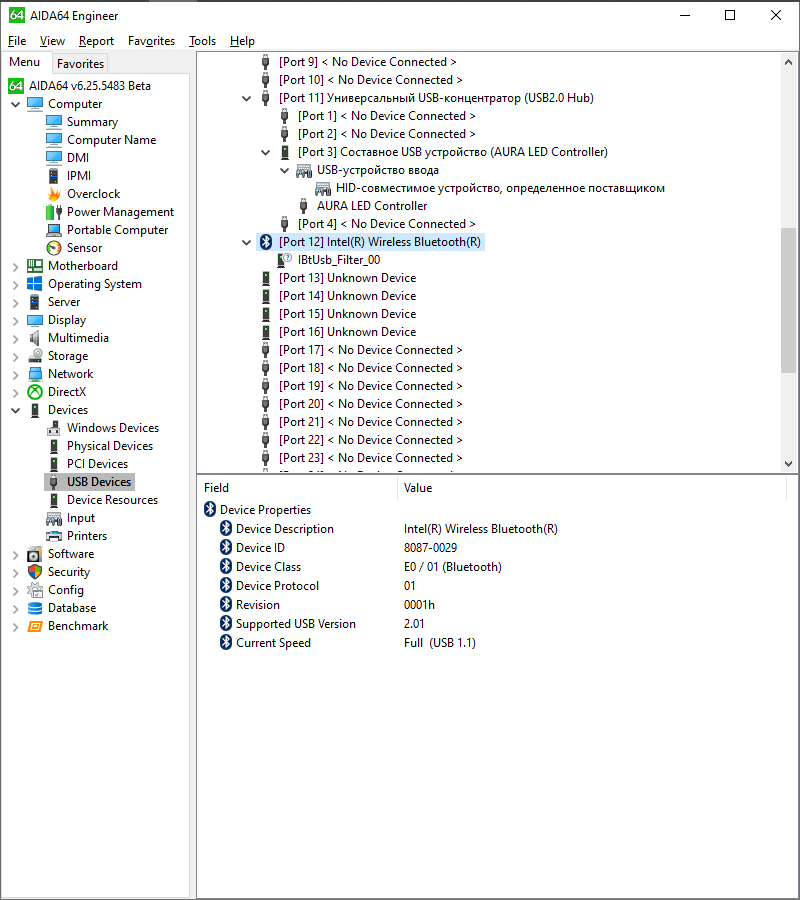Viewport: 800px width, 900px height.
Task: Click the Software icon in sidebar
Action: click(x=35, y=554)
